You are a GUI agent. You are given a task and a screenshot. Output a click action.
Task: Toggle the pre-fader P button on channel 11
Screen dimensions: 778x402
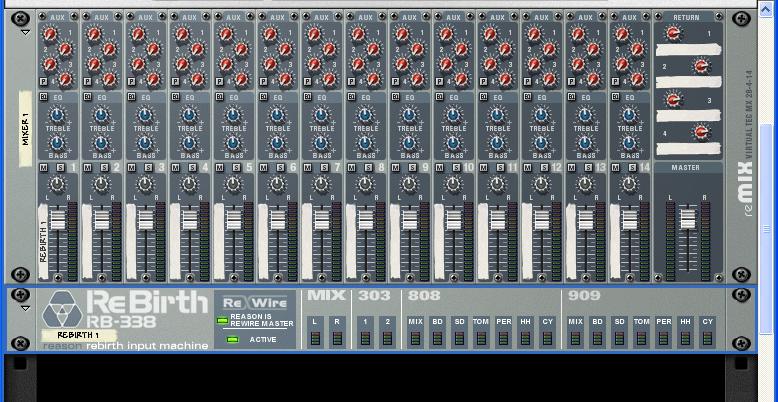483,81
